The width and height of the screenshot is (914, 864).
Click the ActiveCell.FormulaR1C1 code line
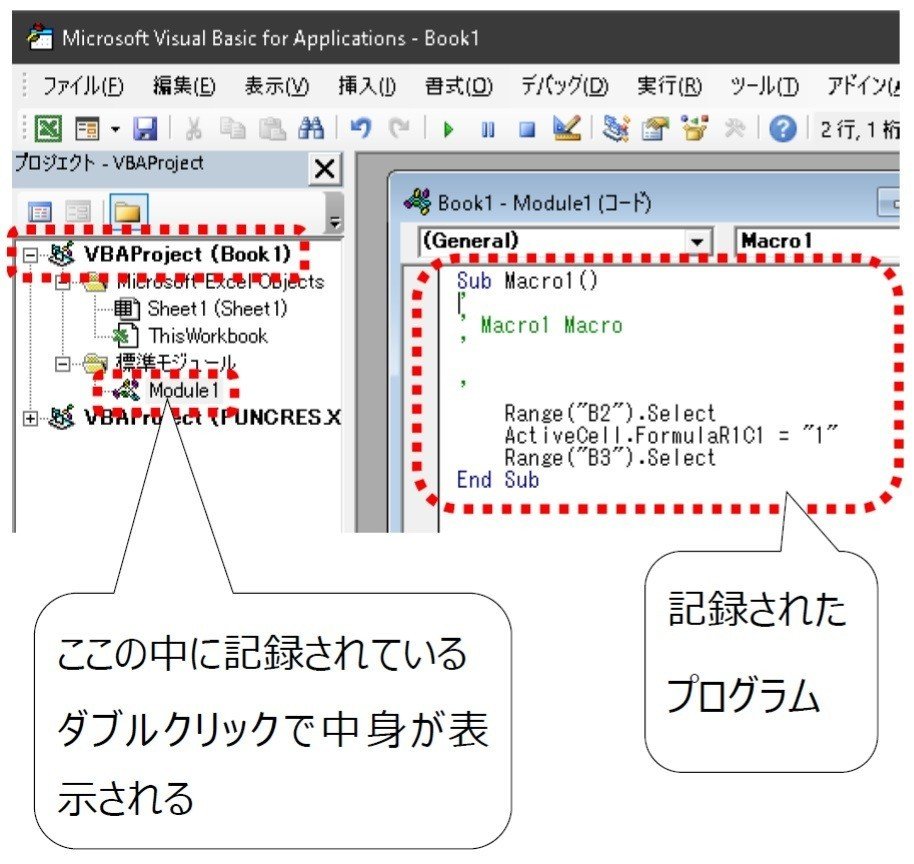[671, 435]
